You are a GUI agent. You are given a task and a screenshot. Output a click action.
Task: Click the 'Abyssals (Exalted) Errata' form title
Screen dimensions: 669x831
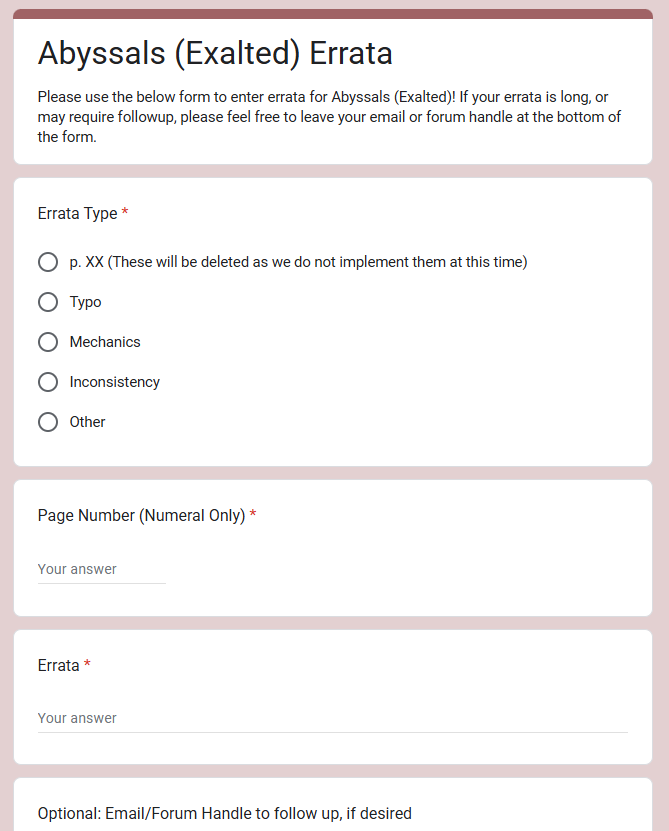[215, 53]
